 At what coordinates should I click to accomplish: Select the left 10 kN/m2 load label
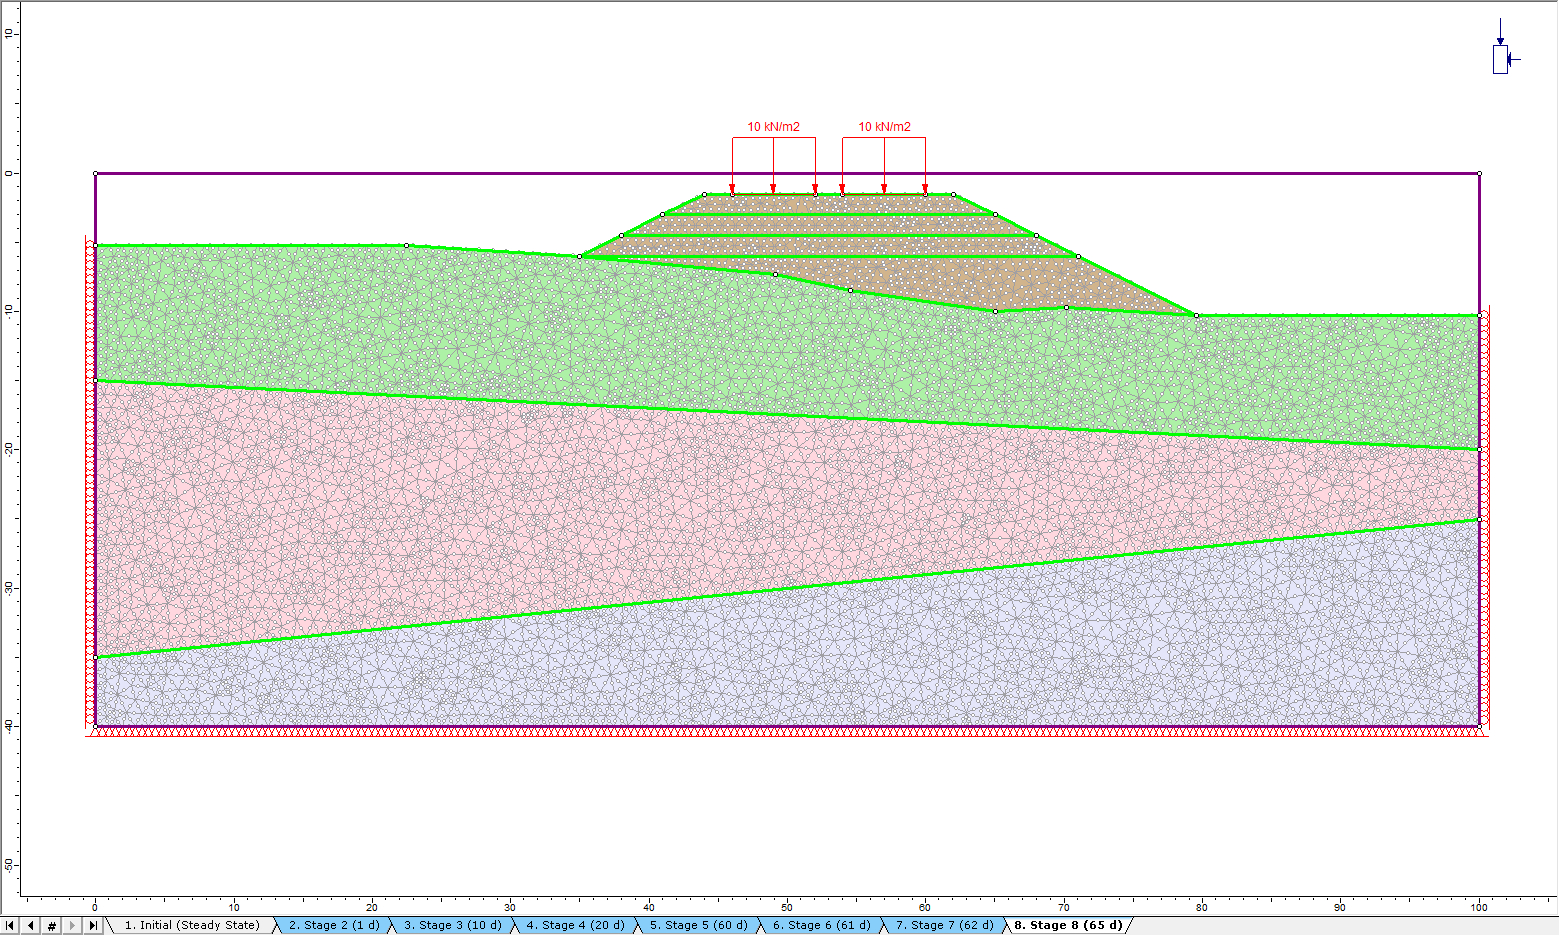(x=773, y=127)
